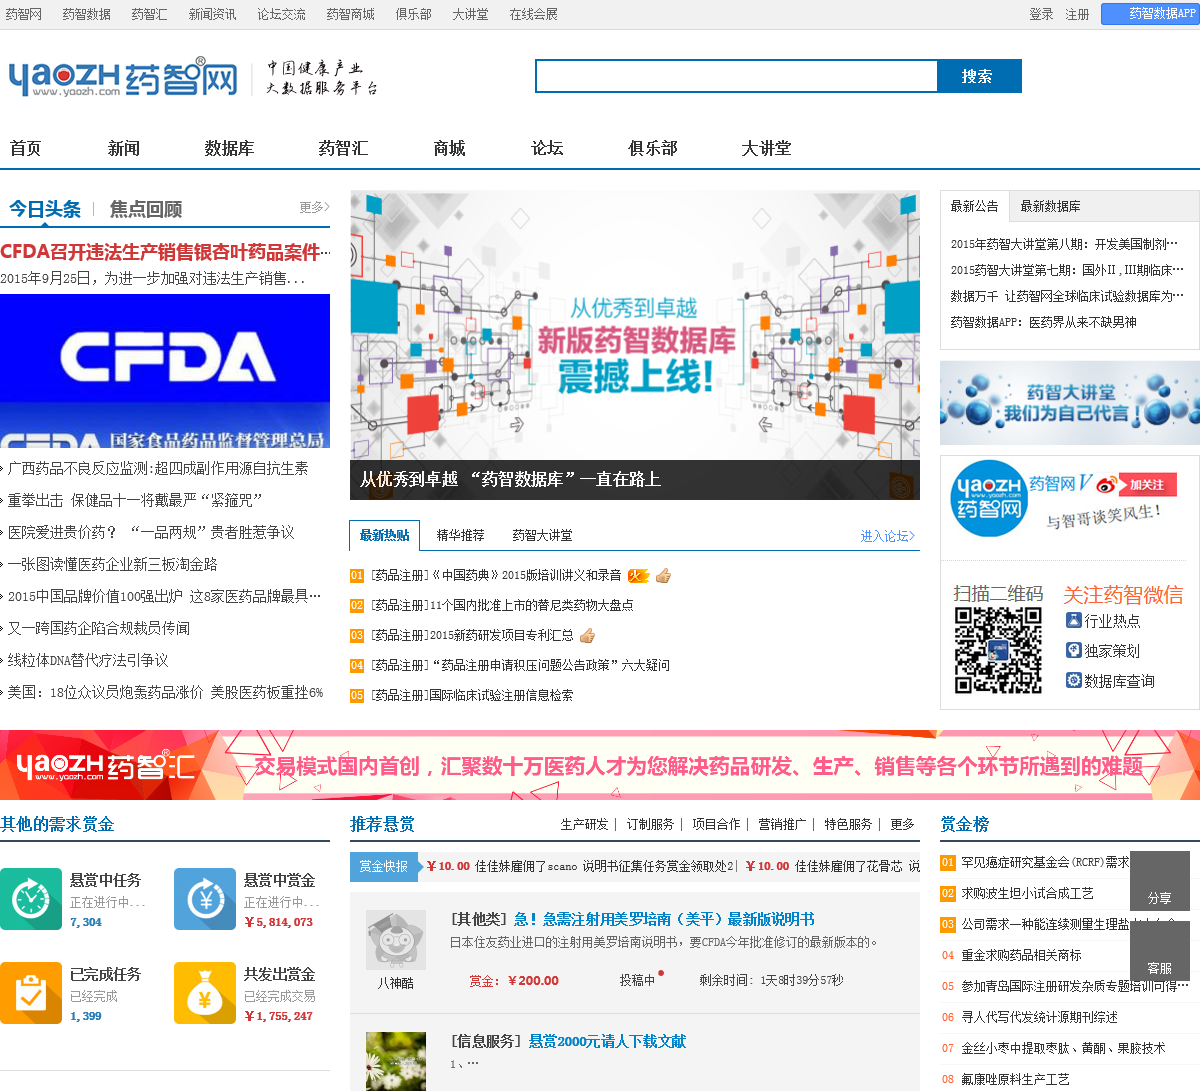This screenshot has width=1200, height=1091.
Task: Open 更多 in 推荐悬赏 categories
Action: (x=902, y=824)
